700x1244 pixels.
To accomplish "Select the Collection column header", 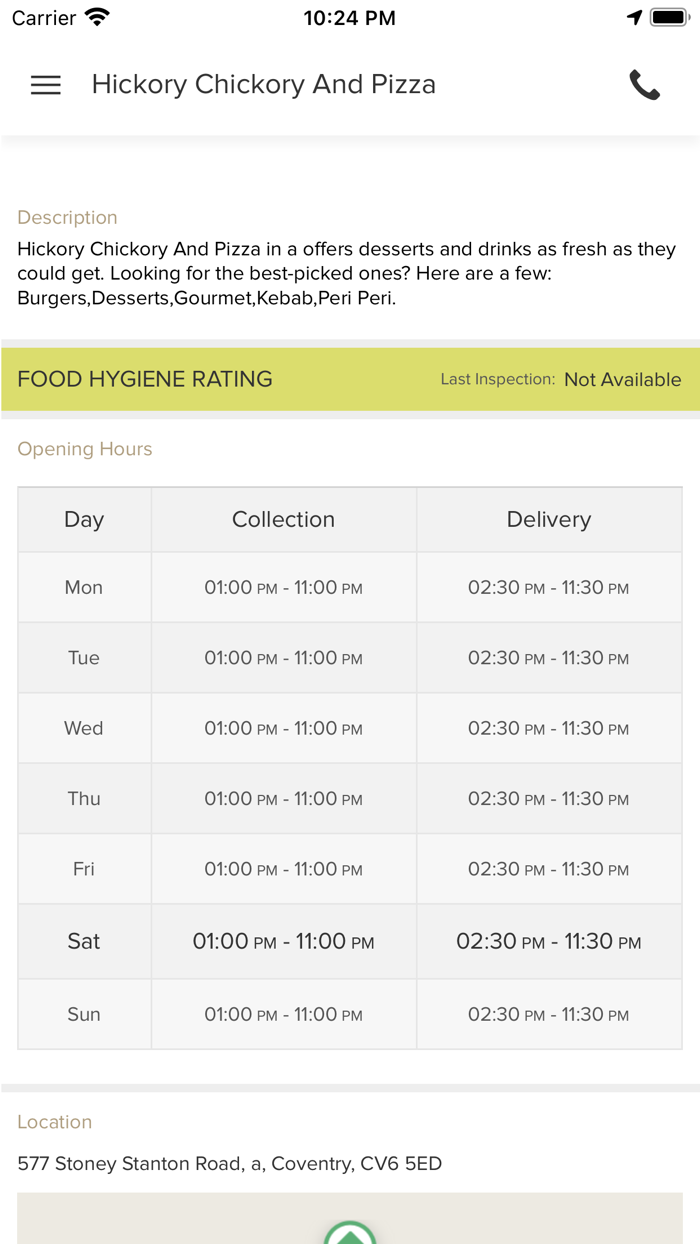I will pyautogui.click(x=283, y=519).
